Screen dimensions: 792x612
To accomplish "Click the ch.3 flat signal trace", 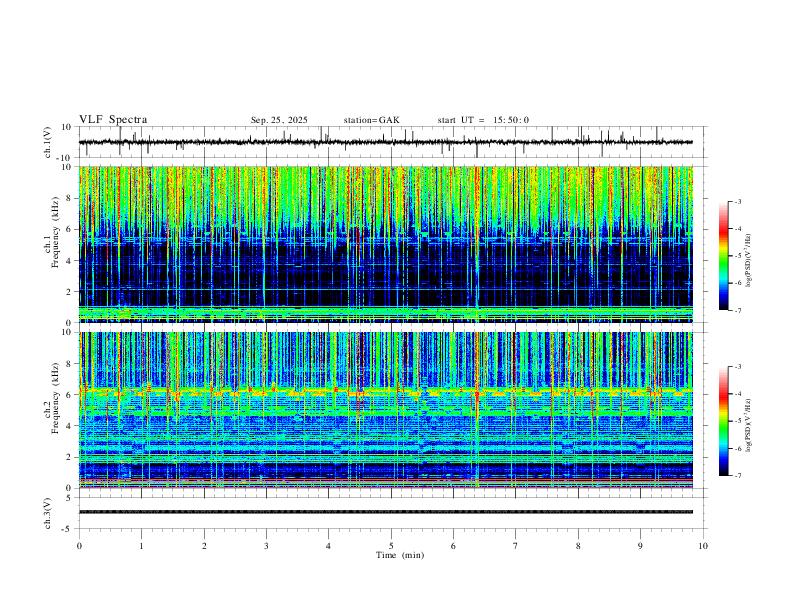I will point(386,512).
